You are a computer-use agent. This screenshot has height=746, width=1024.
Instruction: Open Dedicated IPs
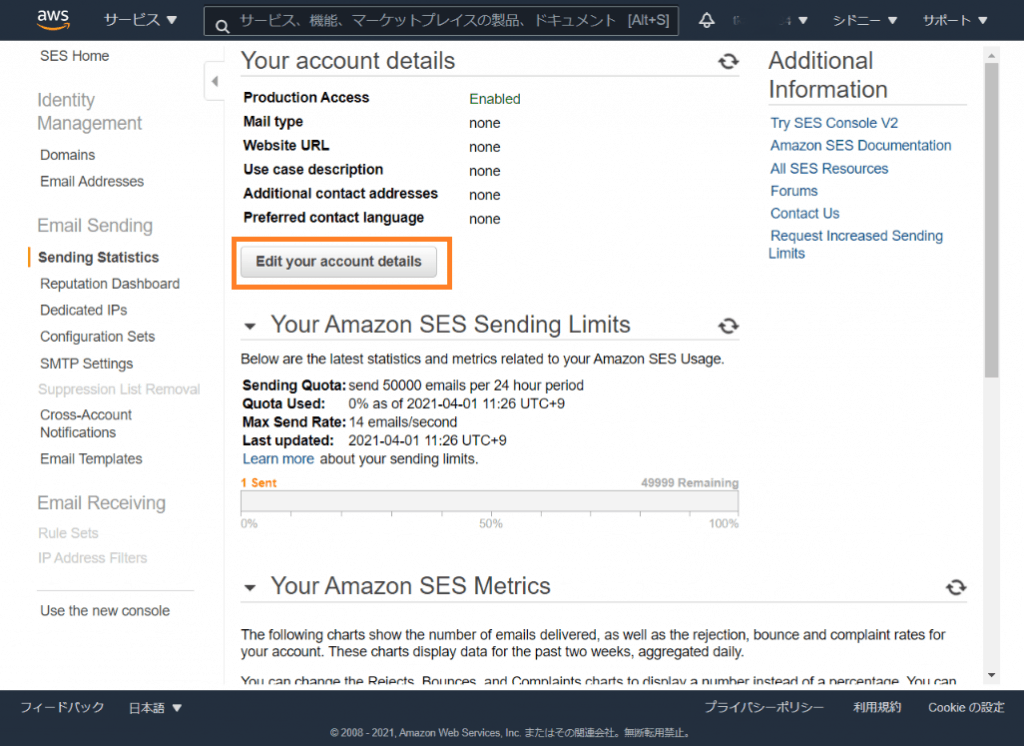pos(84,310)
